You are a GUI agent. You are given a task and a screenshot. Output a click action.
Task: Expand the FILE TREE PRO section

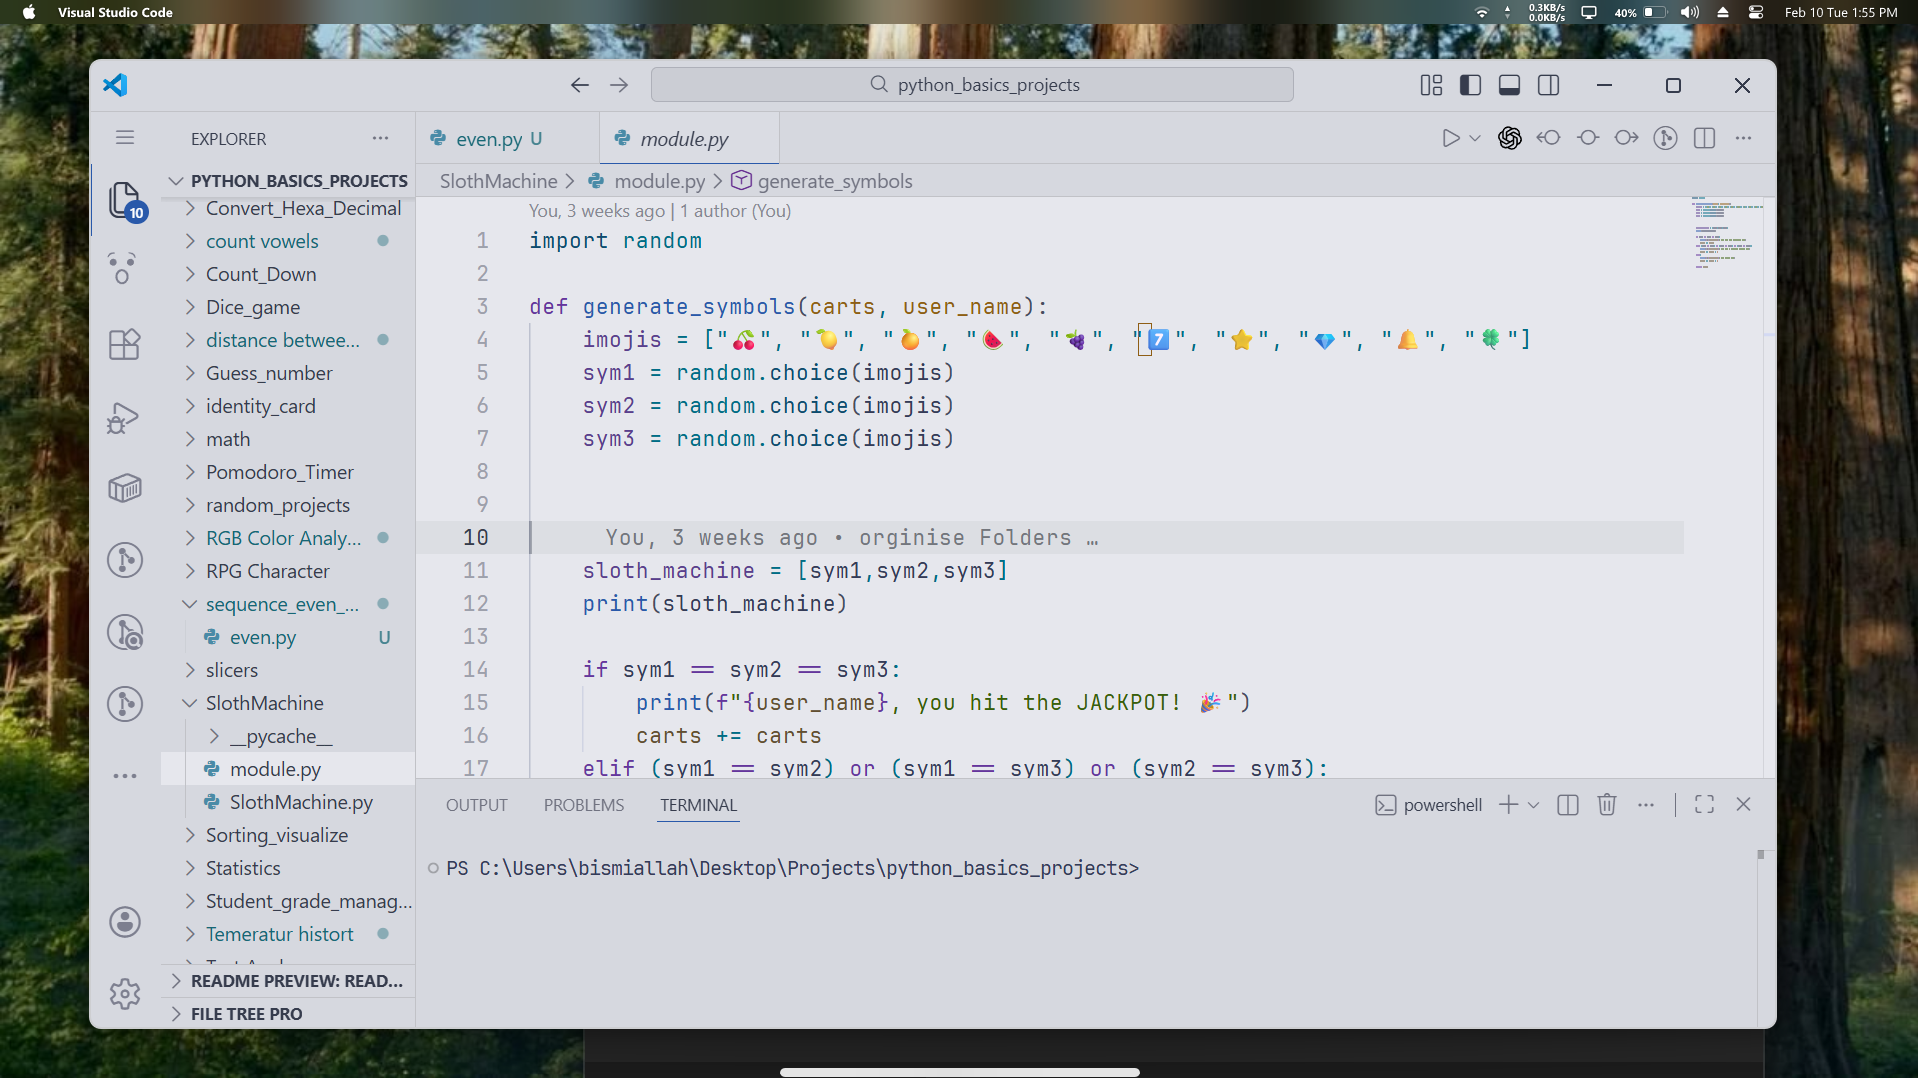tap(288, 1014)
